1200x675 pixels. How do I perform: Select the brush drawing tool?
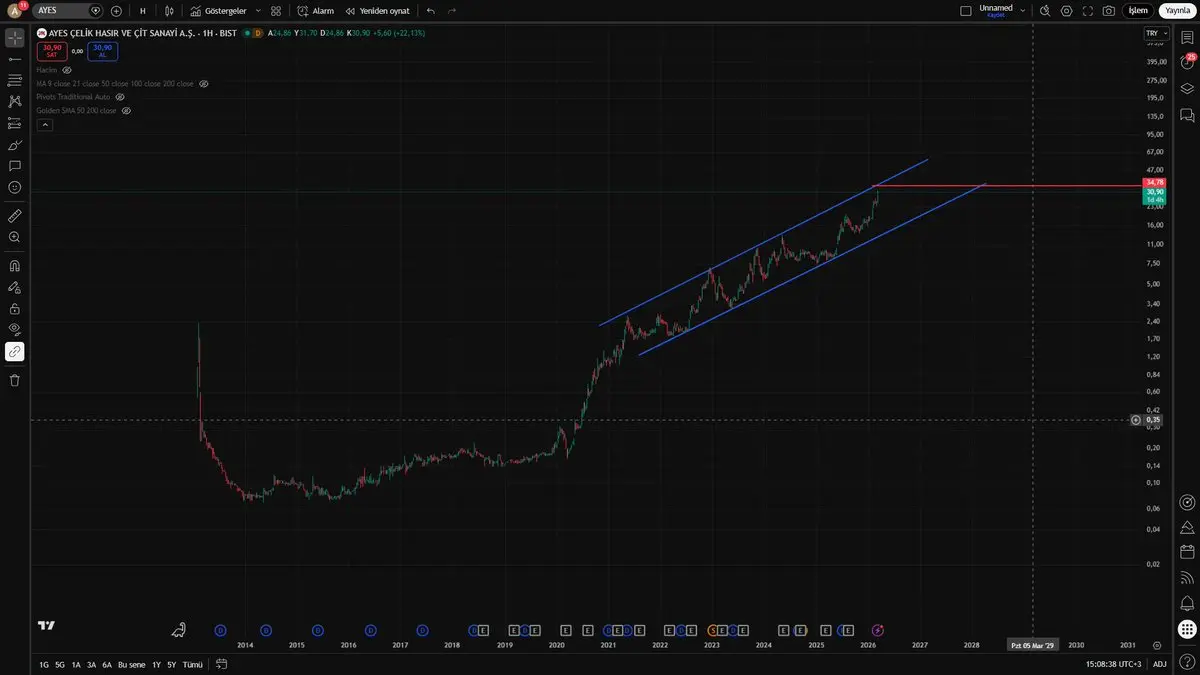click(15, 145)
